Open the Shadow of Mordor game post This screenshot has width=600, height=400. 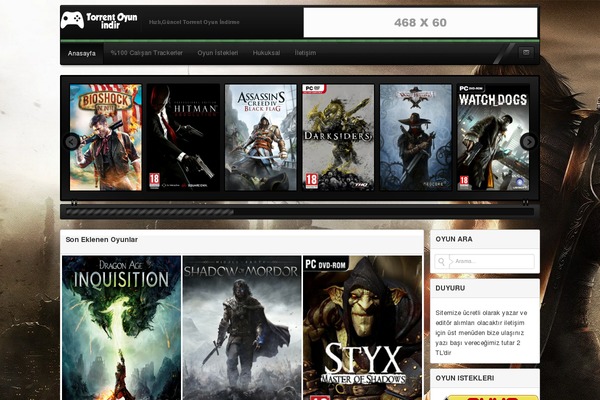241,327
